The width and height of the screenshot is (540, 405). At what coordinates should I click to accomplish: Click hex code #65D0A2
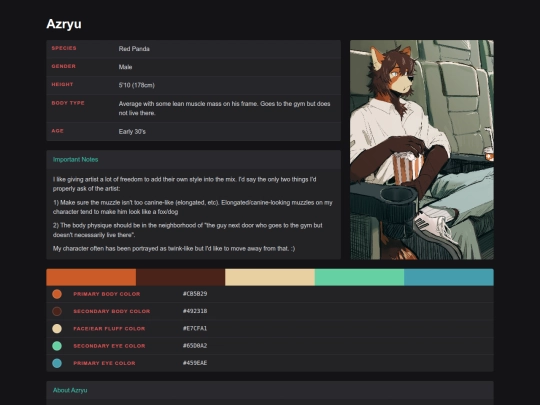pos(195,345)
